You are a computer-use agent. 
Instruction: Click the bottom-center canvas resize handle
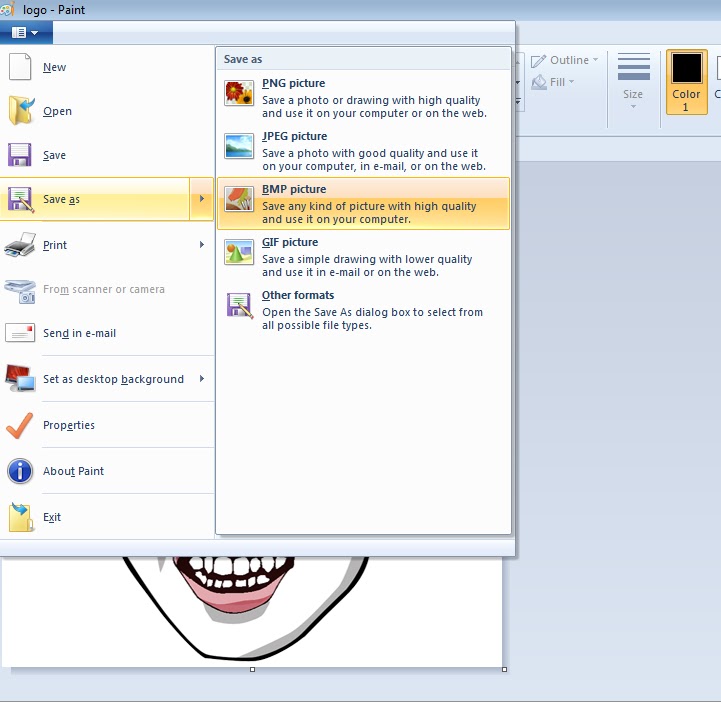pyautogui.click(x=252, y=669)
